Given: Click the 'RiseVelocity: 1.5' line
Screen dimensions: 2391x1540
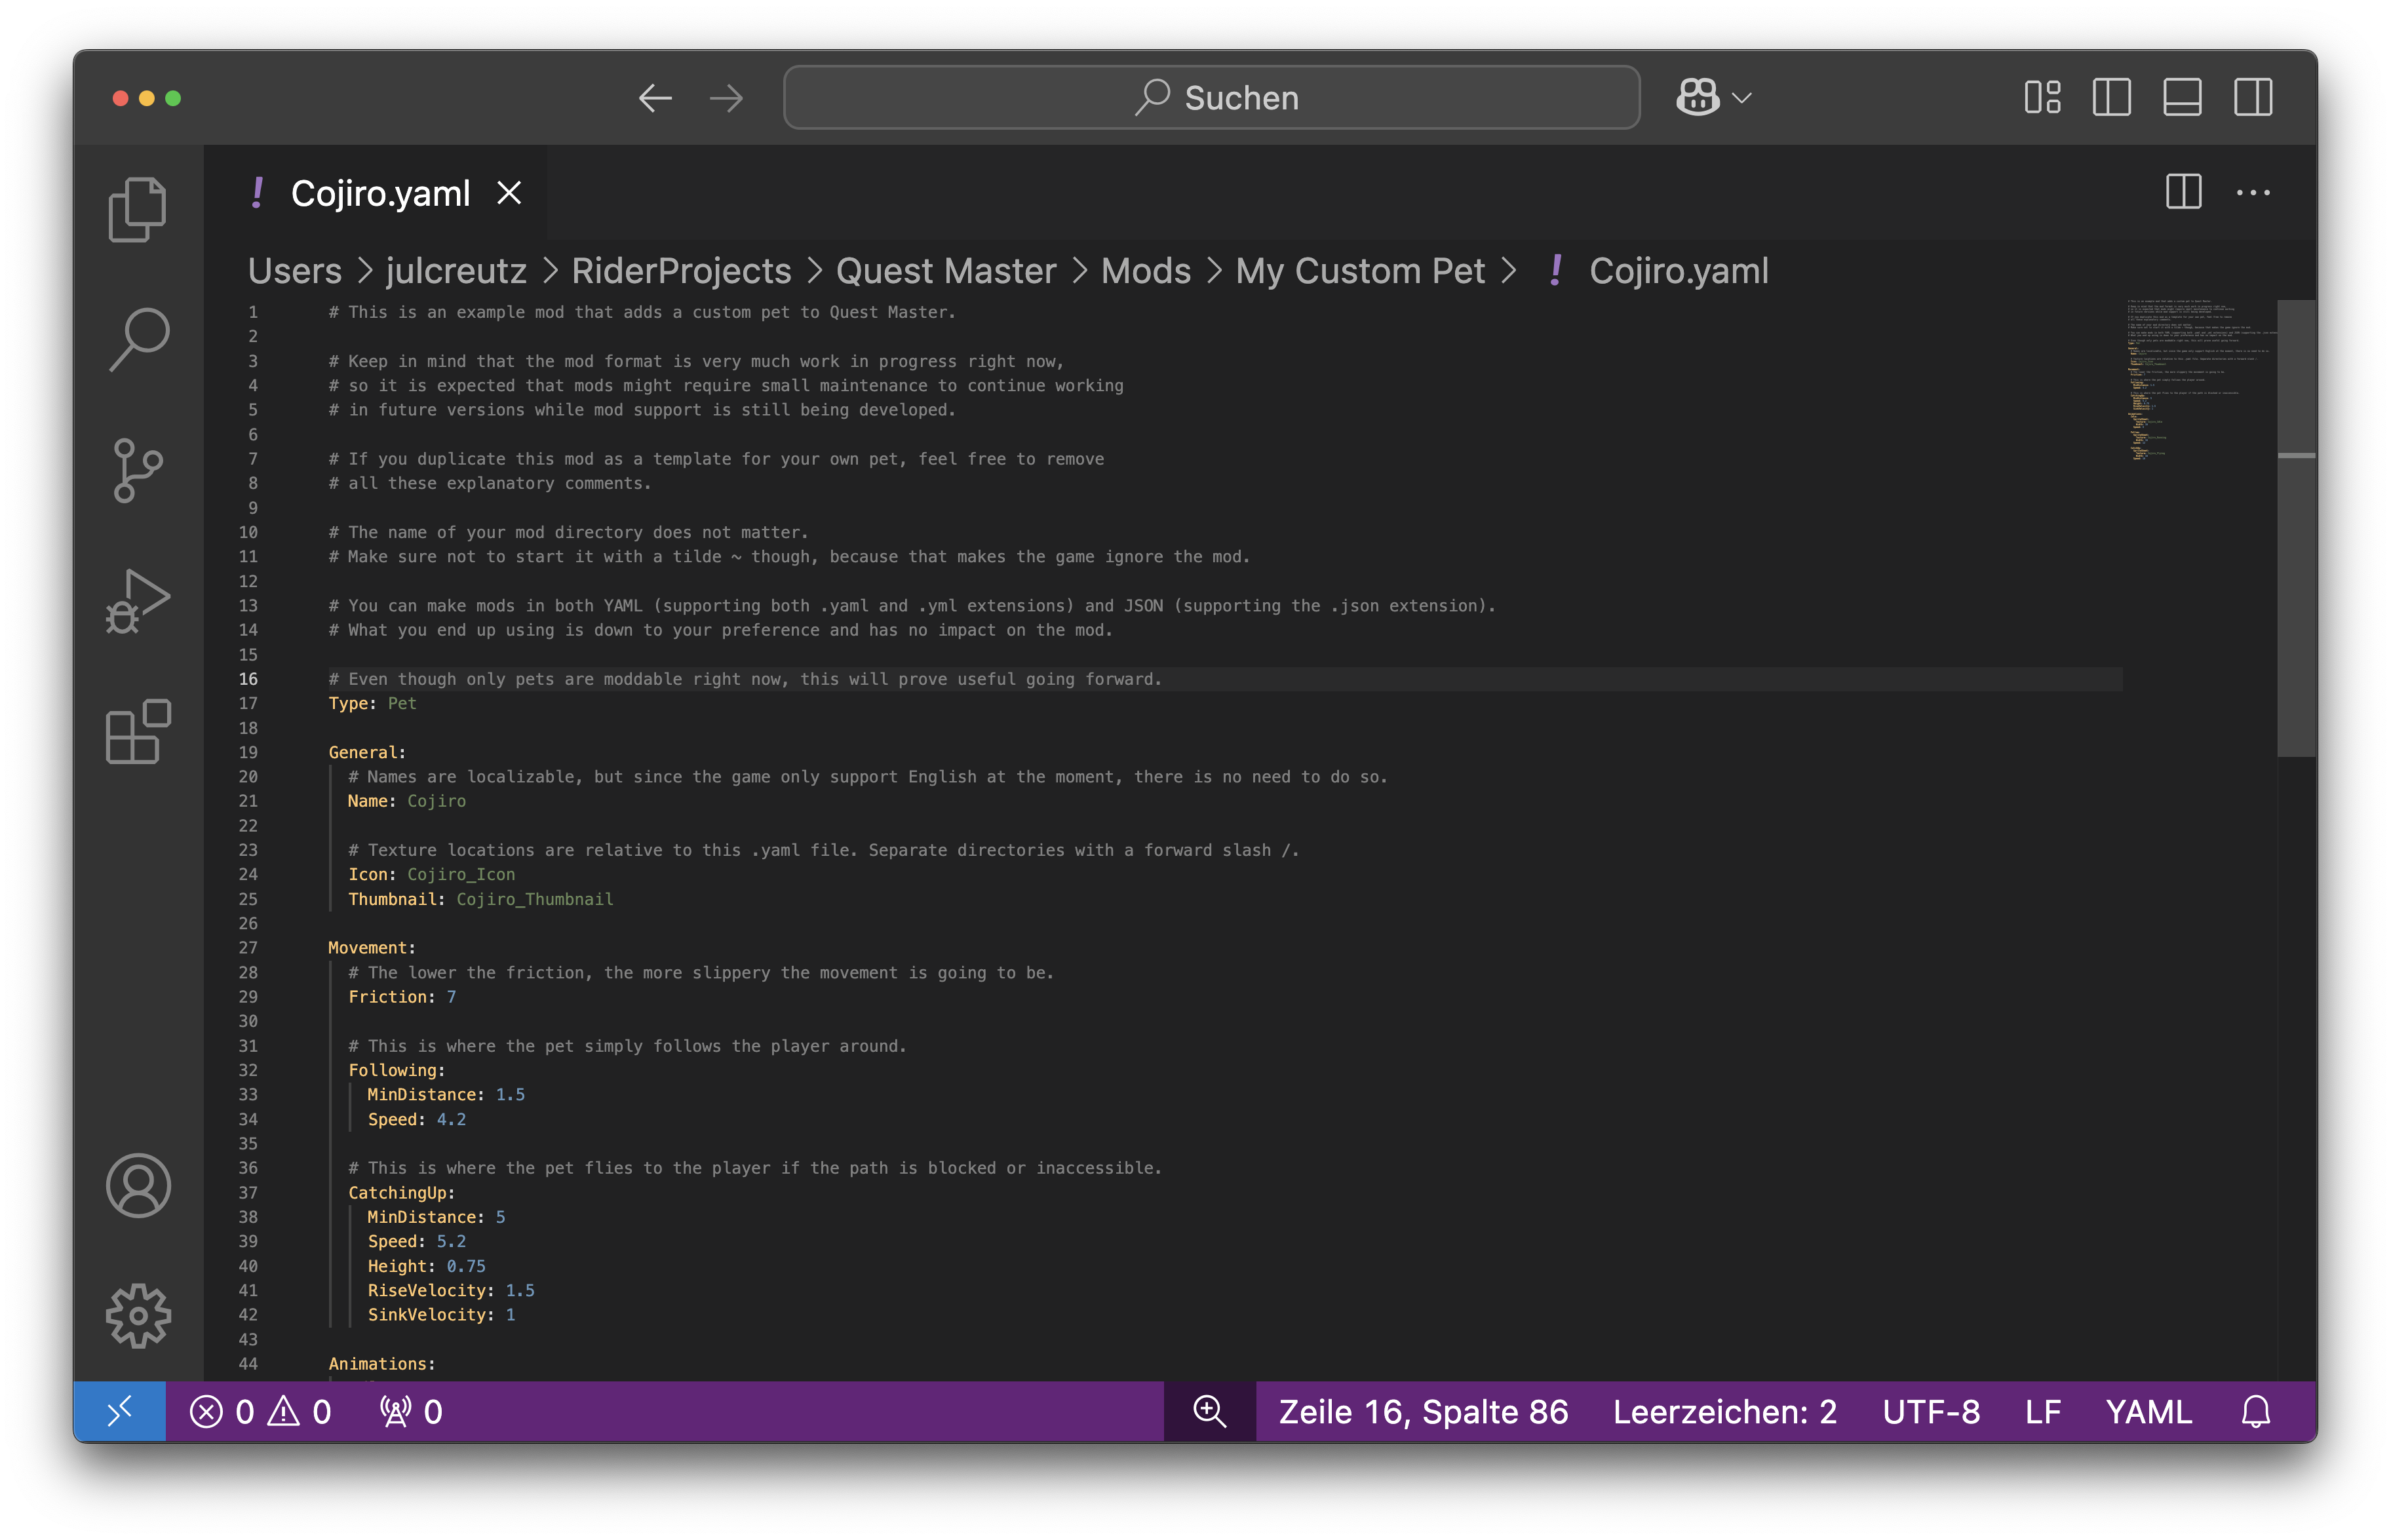Looking at the screenshot, I should click(450, 1291).
